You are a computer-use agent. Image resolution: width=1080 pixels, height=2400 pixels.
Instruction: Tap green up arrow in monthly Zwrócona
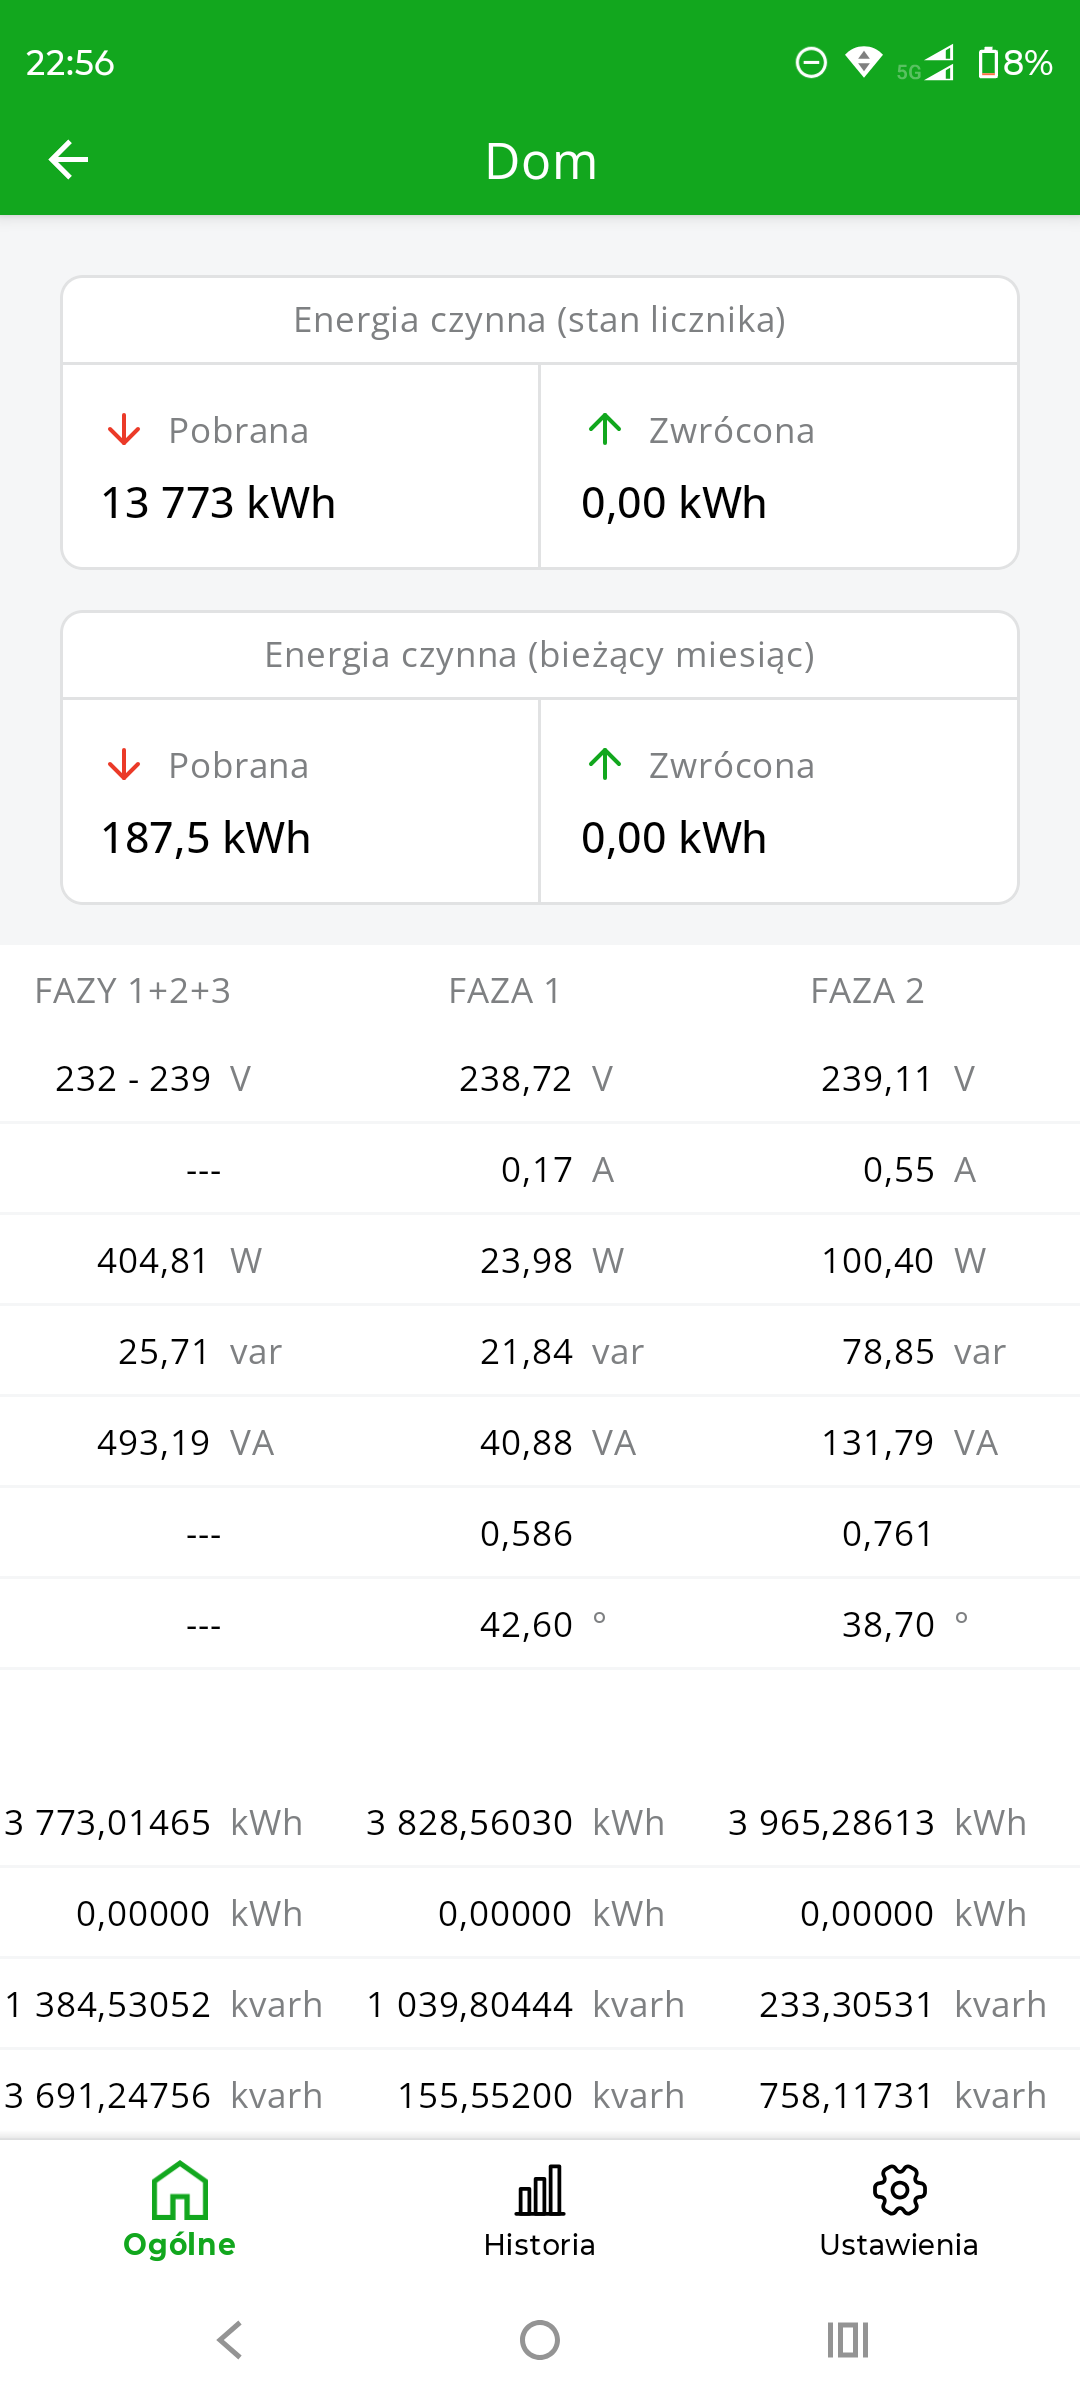pos(605,764)
